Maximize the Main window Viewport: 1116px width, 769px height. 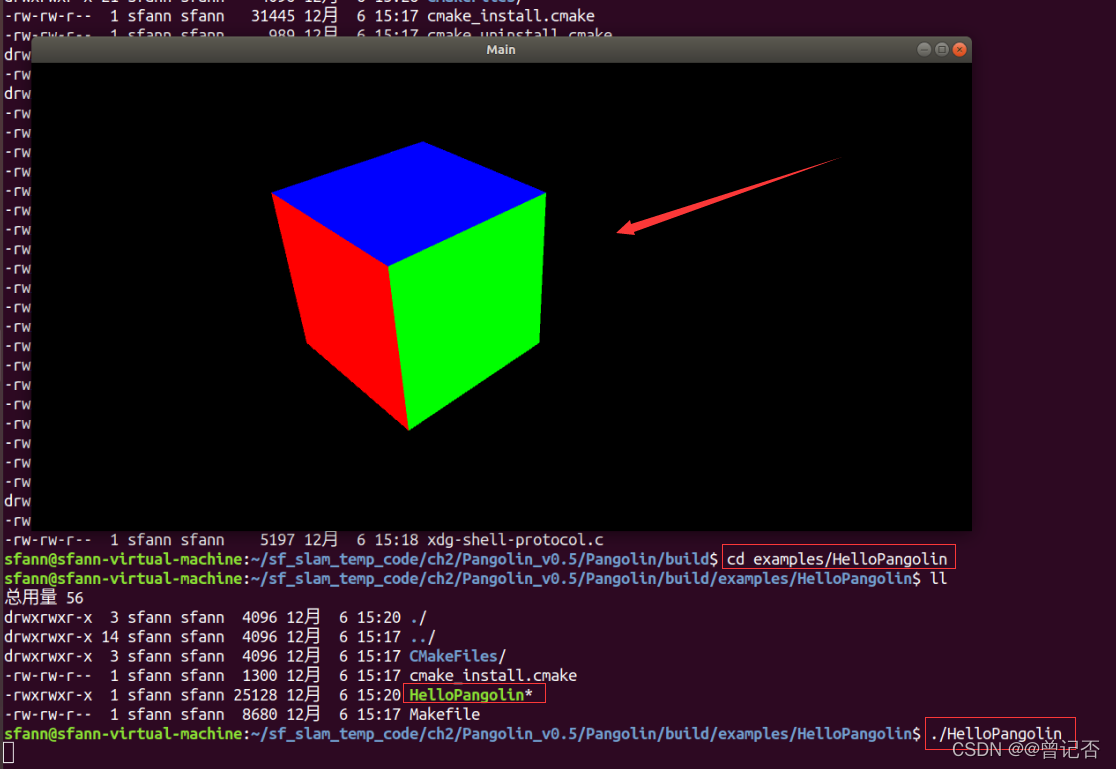coord(942,49)
